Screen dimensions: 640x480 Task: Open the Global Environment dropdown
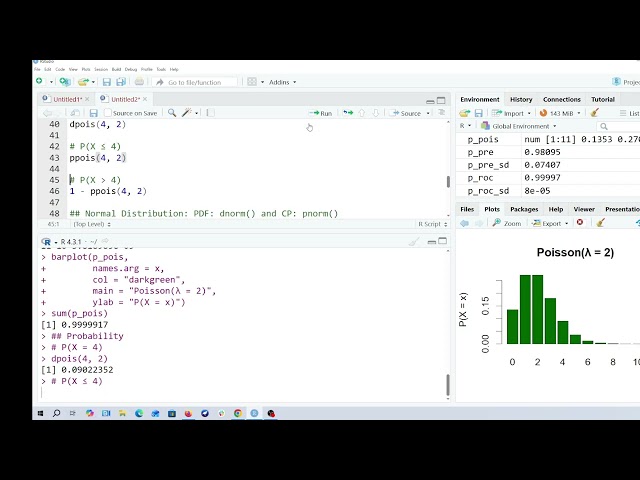pos(518,126)
